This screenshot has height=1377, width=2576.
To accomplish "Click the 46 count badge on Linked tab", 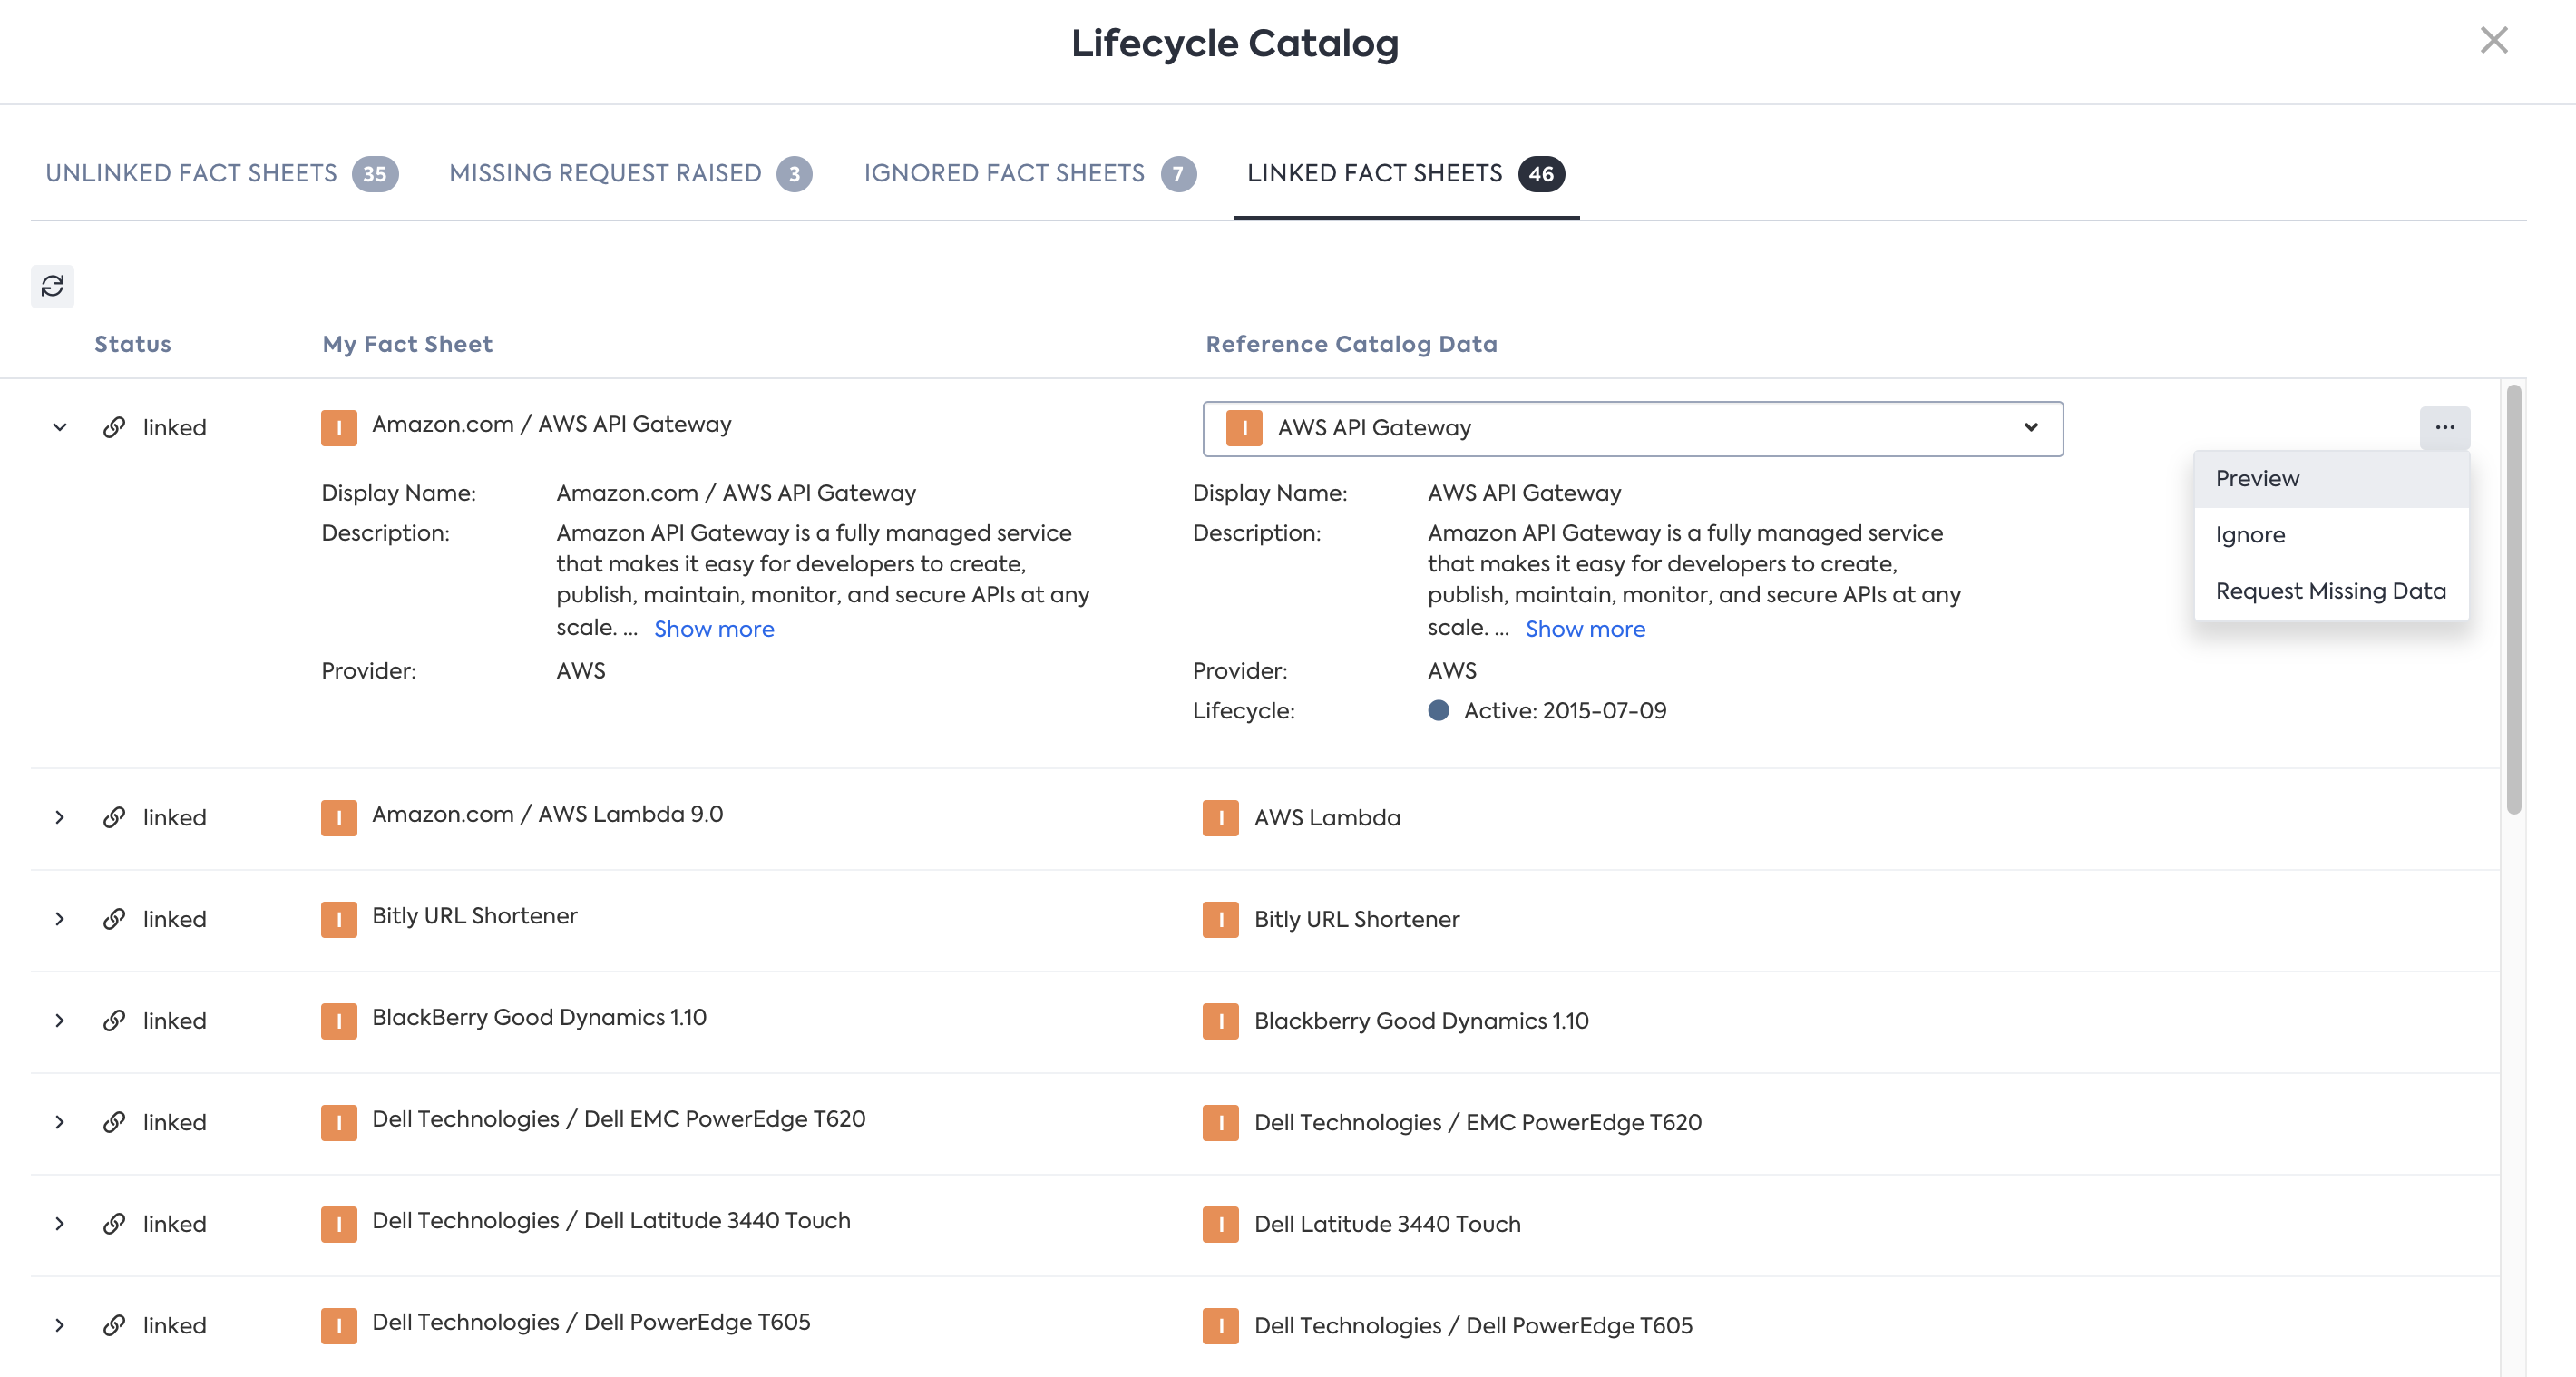I will [x=1541, y=174].
